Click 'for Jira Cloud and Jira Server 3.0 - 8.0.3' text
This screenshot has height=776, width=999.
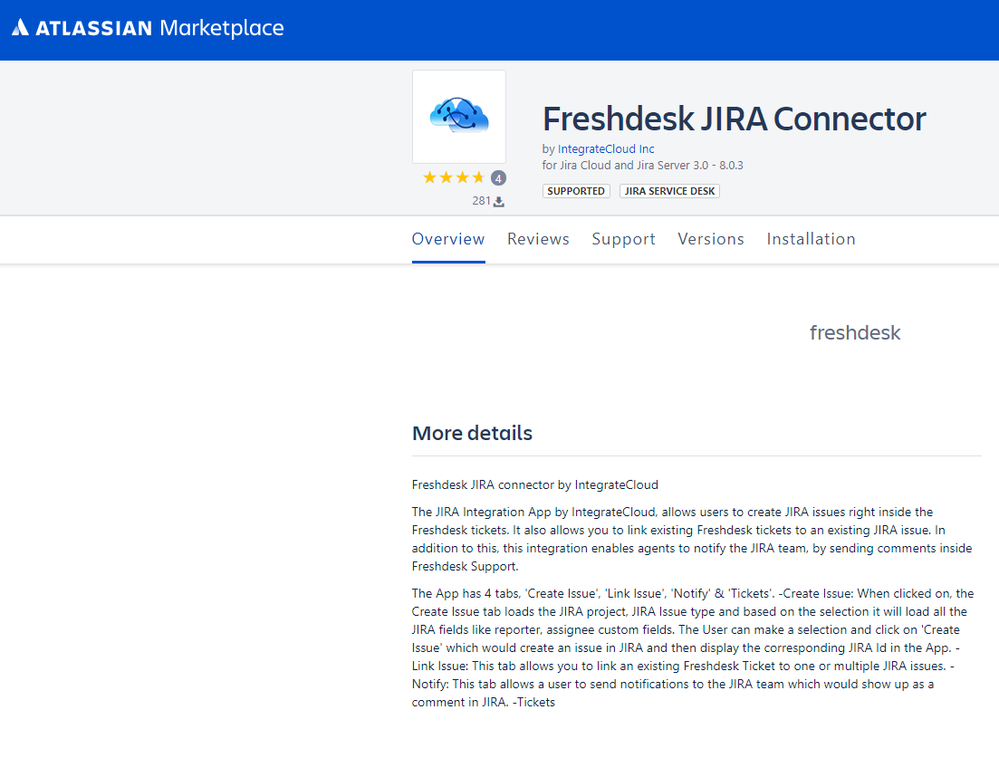click(643, 166)
